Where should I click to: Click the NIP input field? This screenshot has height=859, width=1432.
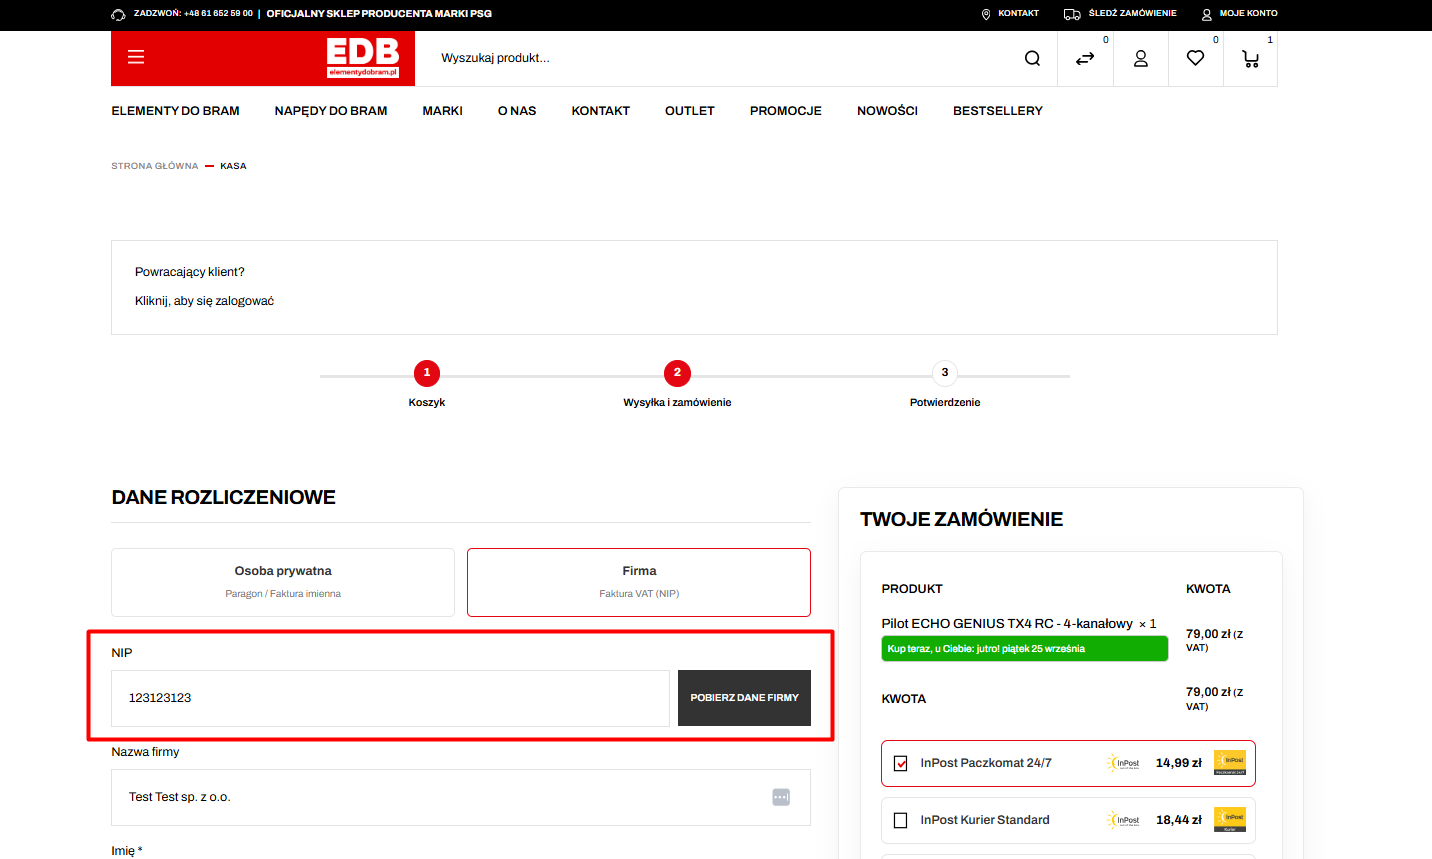[x=390, y=698]
